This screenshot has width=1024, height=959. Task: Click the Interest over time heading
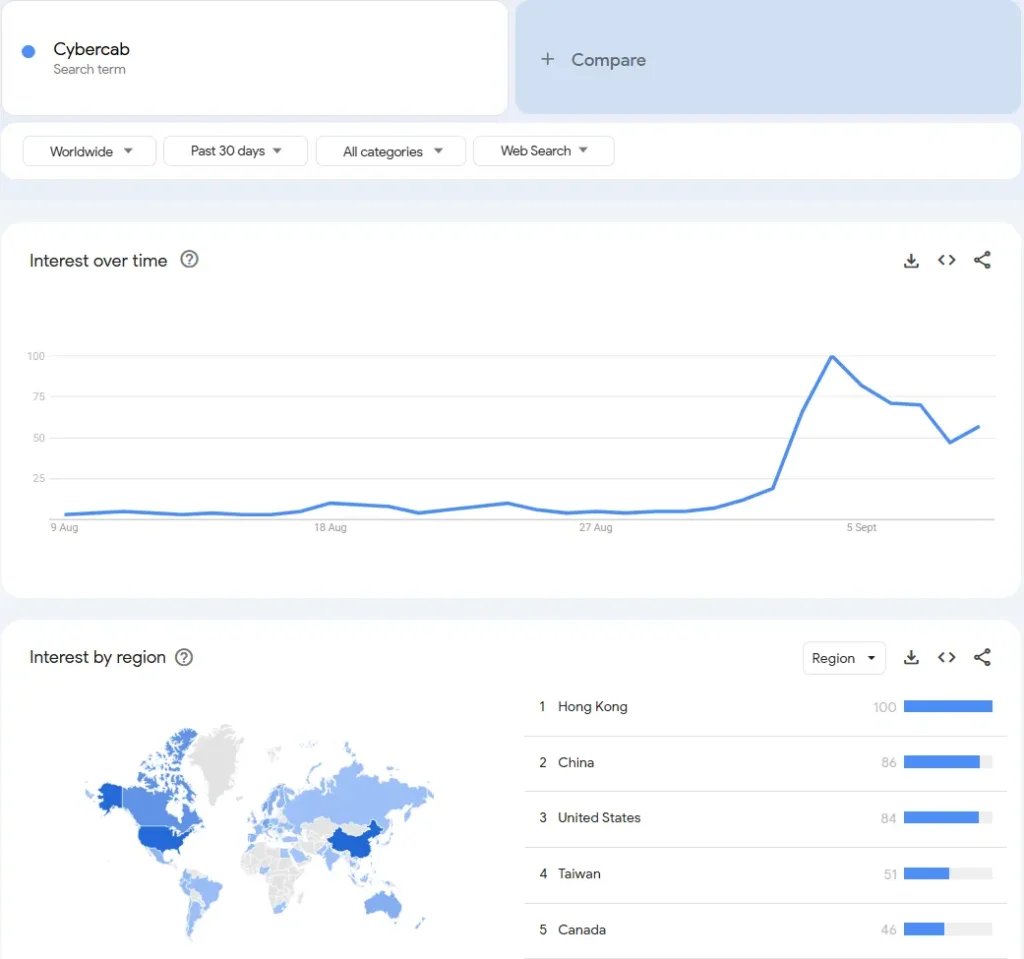pyautogui.click(x=99, y=261)
